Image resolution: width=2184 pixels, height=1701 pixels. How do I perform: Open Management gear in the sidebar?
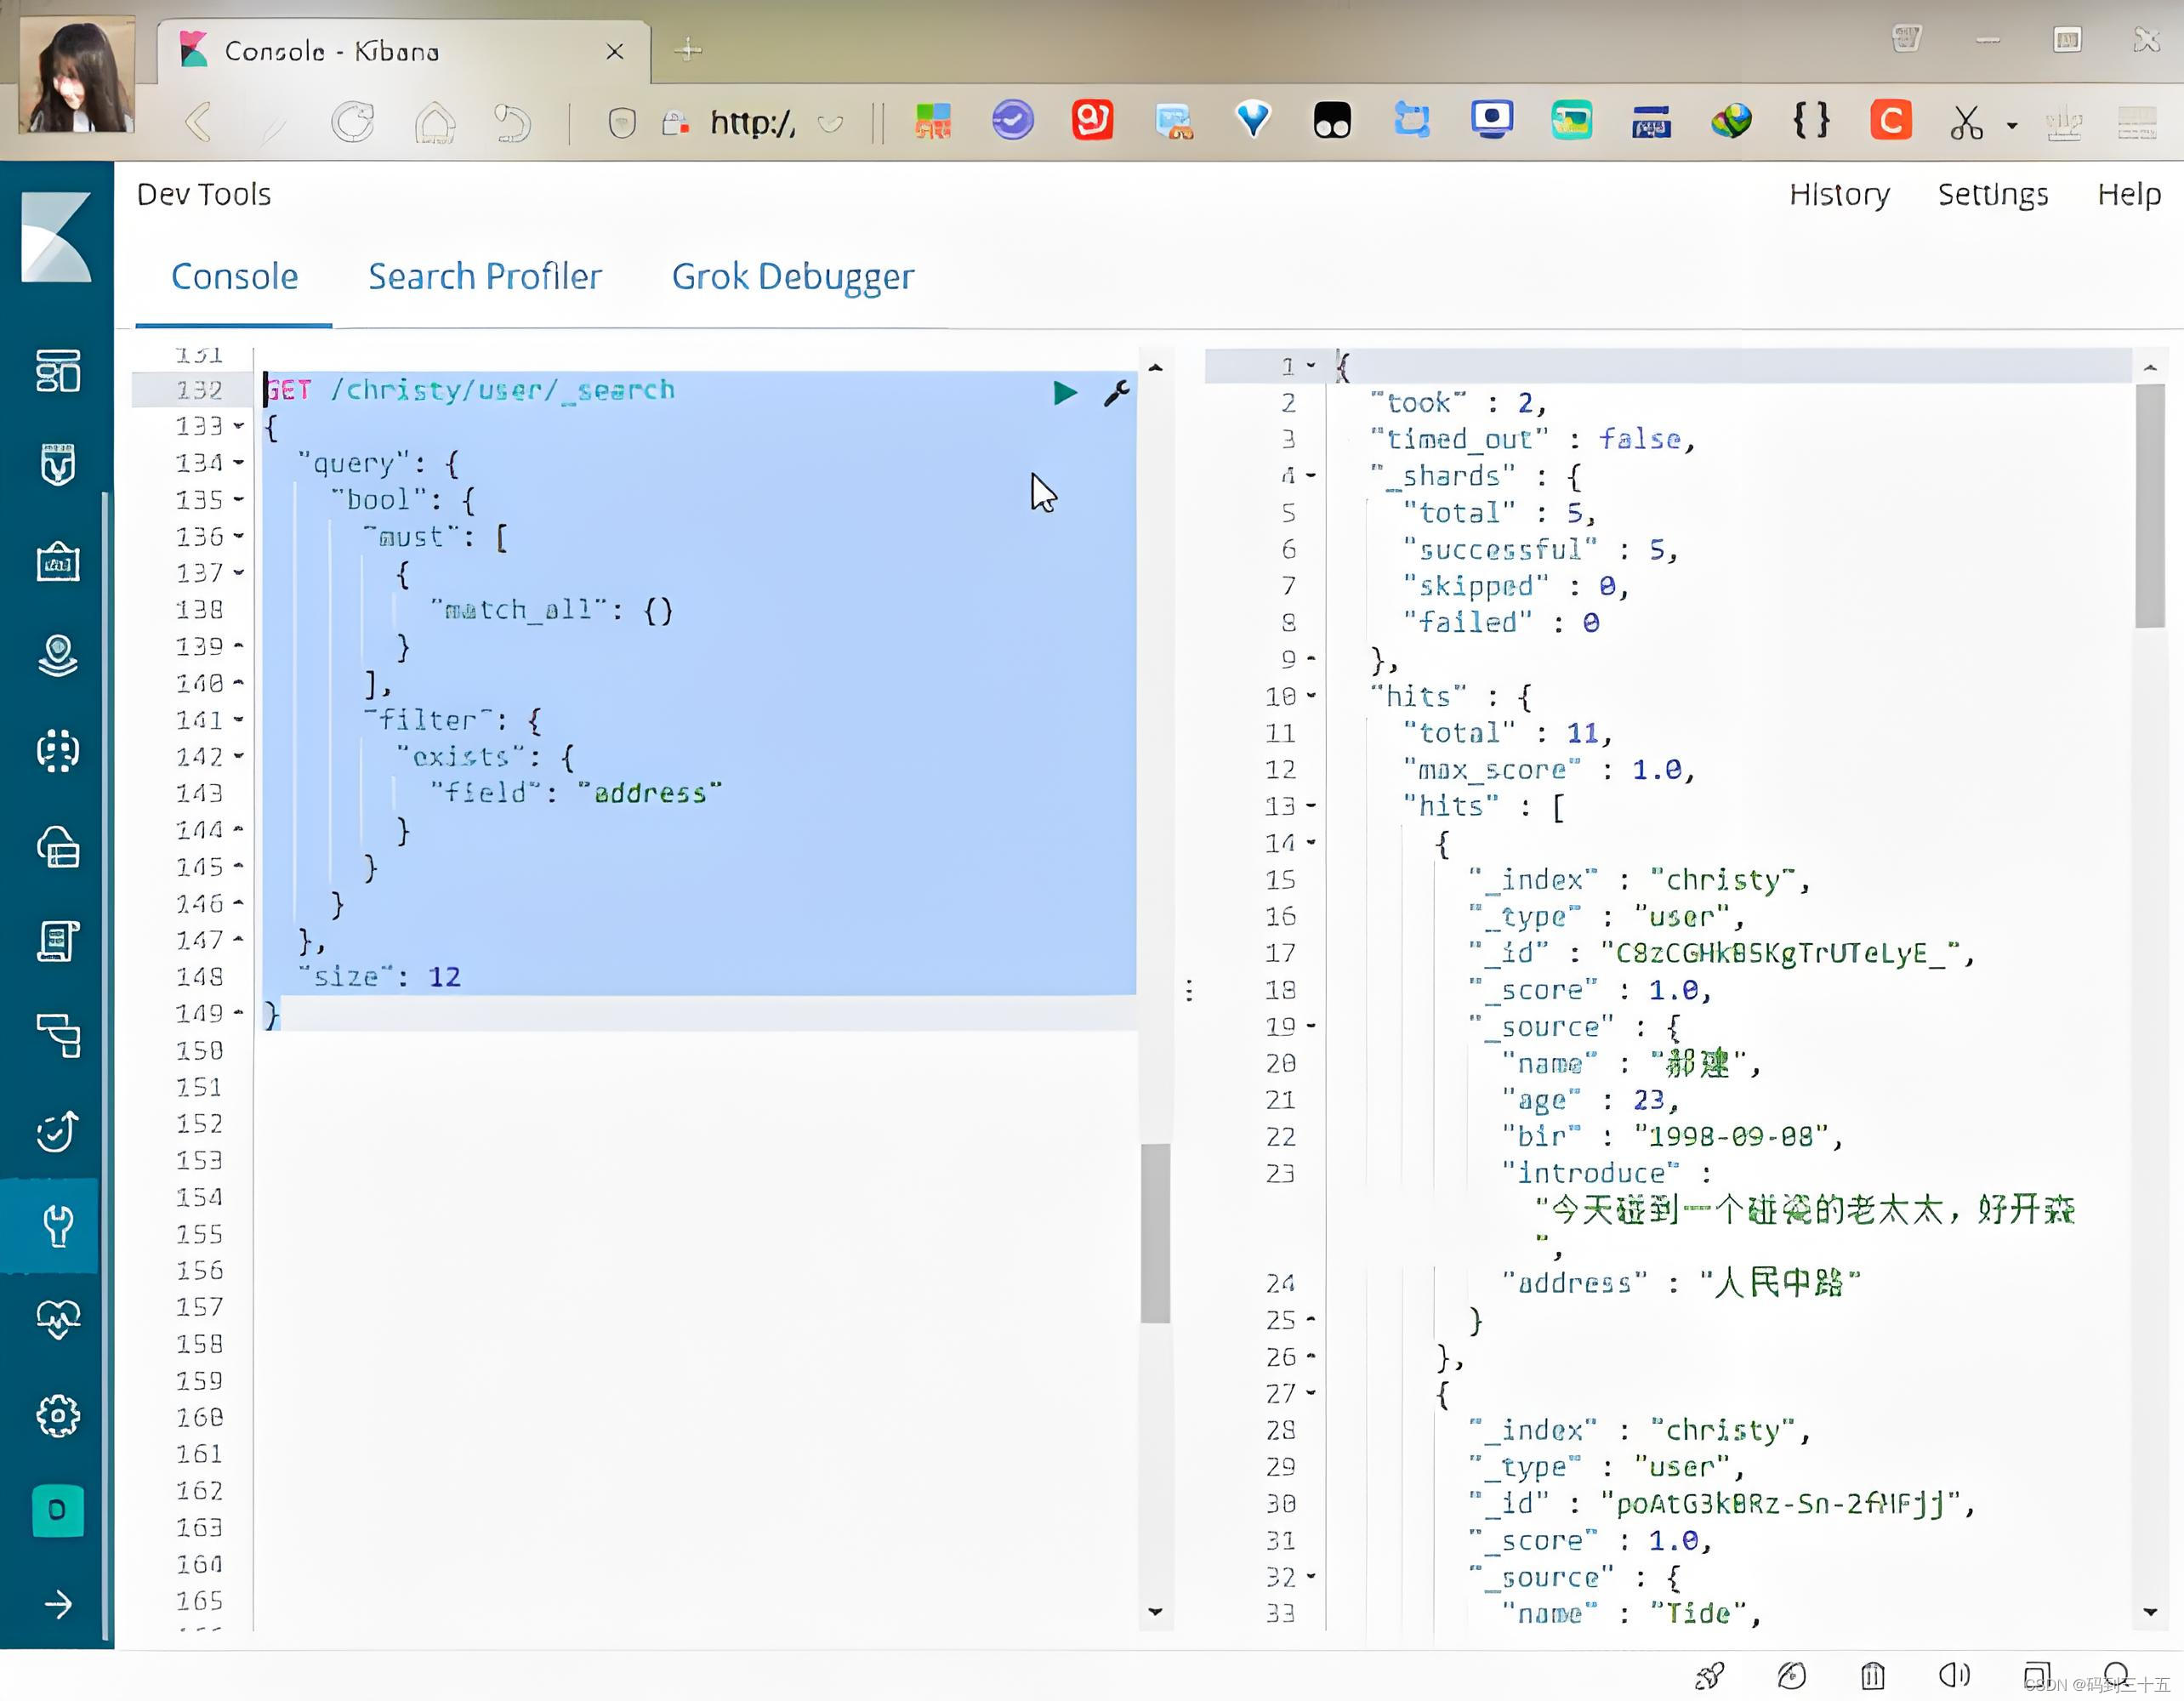tap(58, 1415)
